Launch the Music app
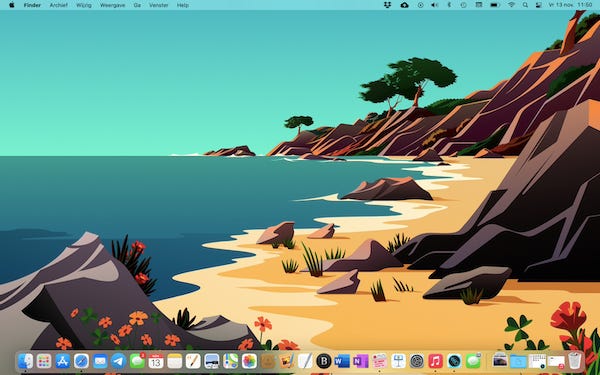 [x=435, y=361]
